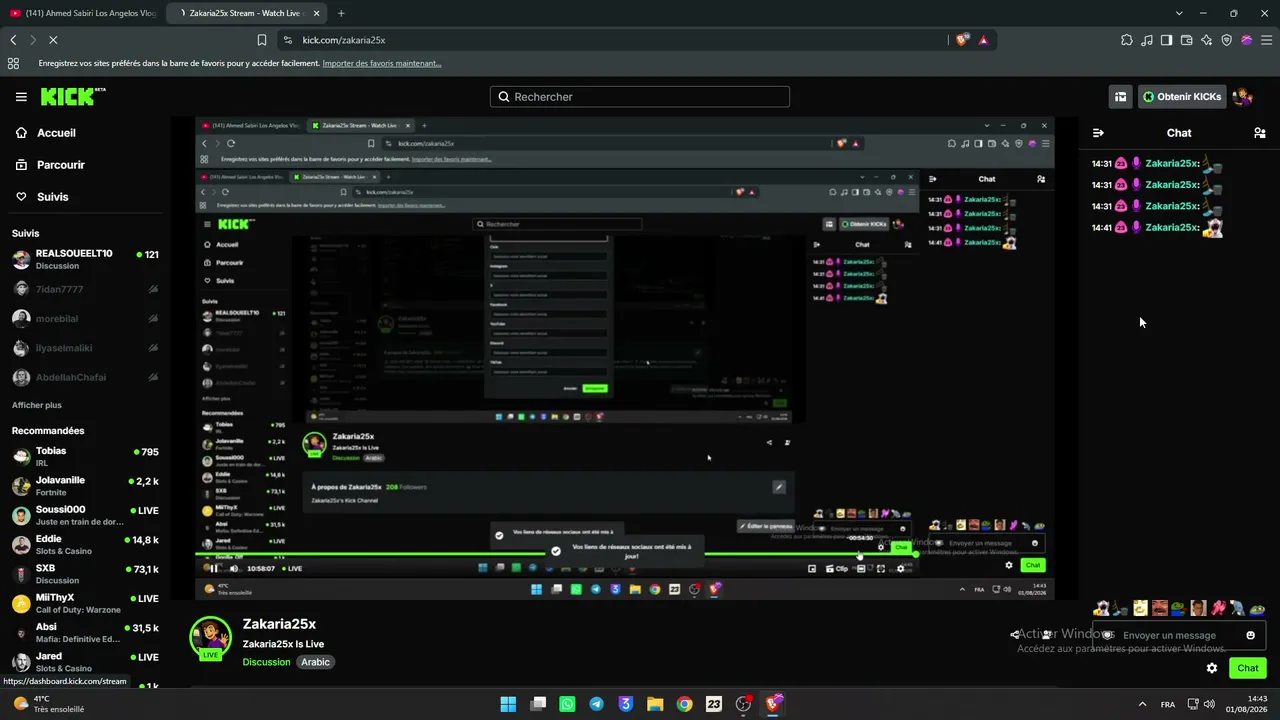Open the 7idan7777 followed channel
1280x720 pixels.
pos(85,289)
